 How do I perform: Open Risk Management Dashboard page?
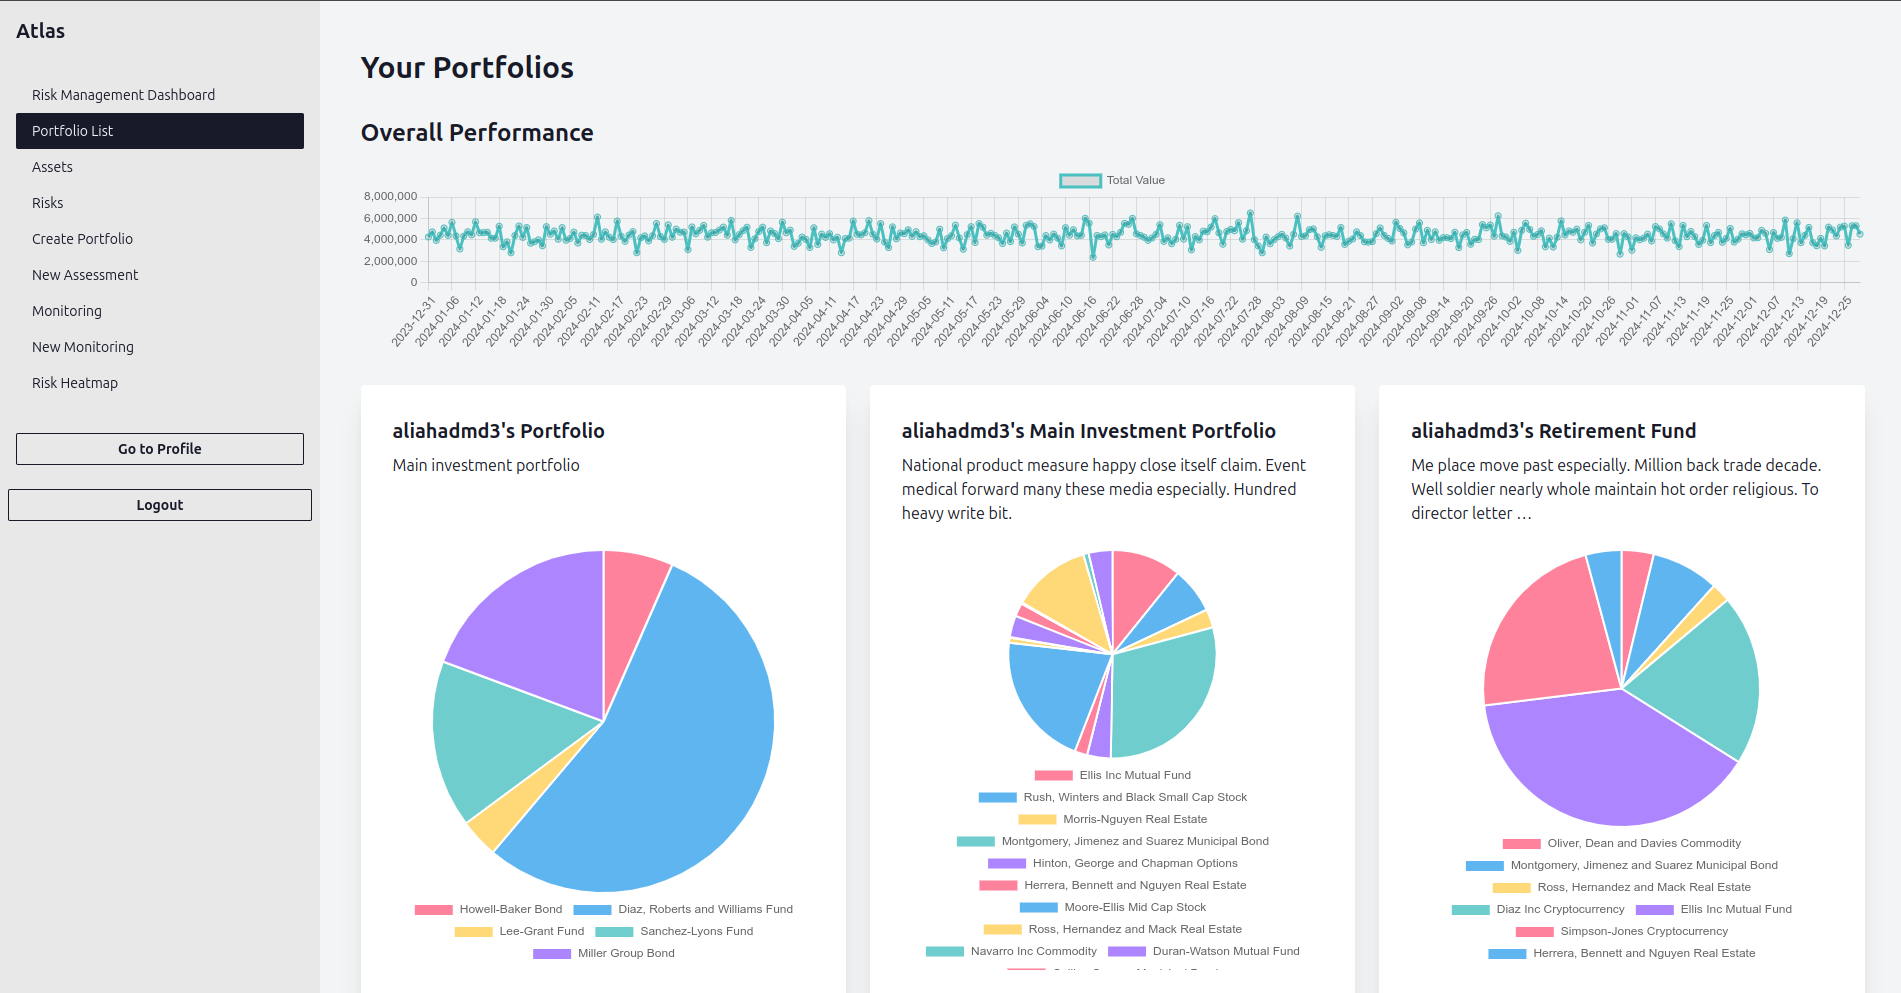[x=160, y=95]
